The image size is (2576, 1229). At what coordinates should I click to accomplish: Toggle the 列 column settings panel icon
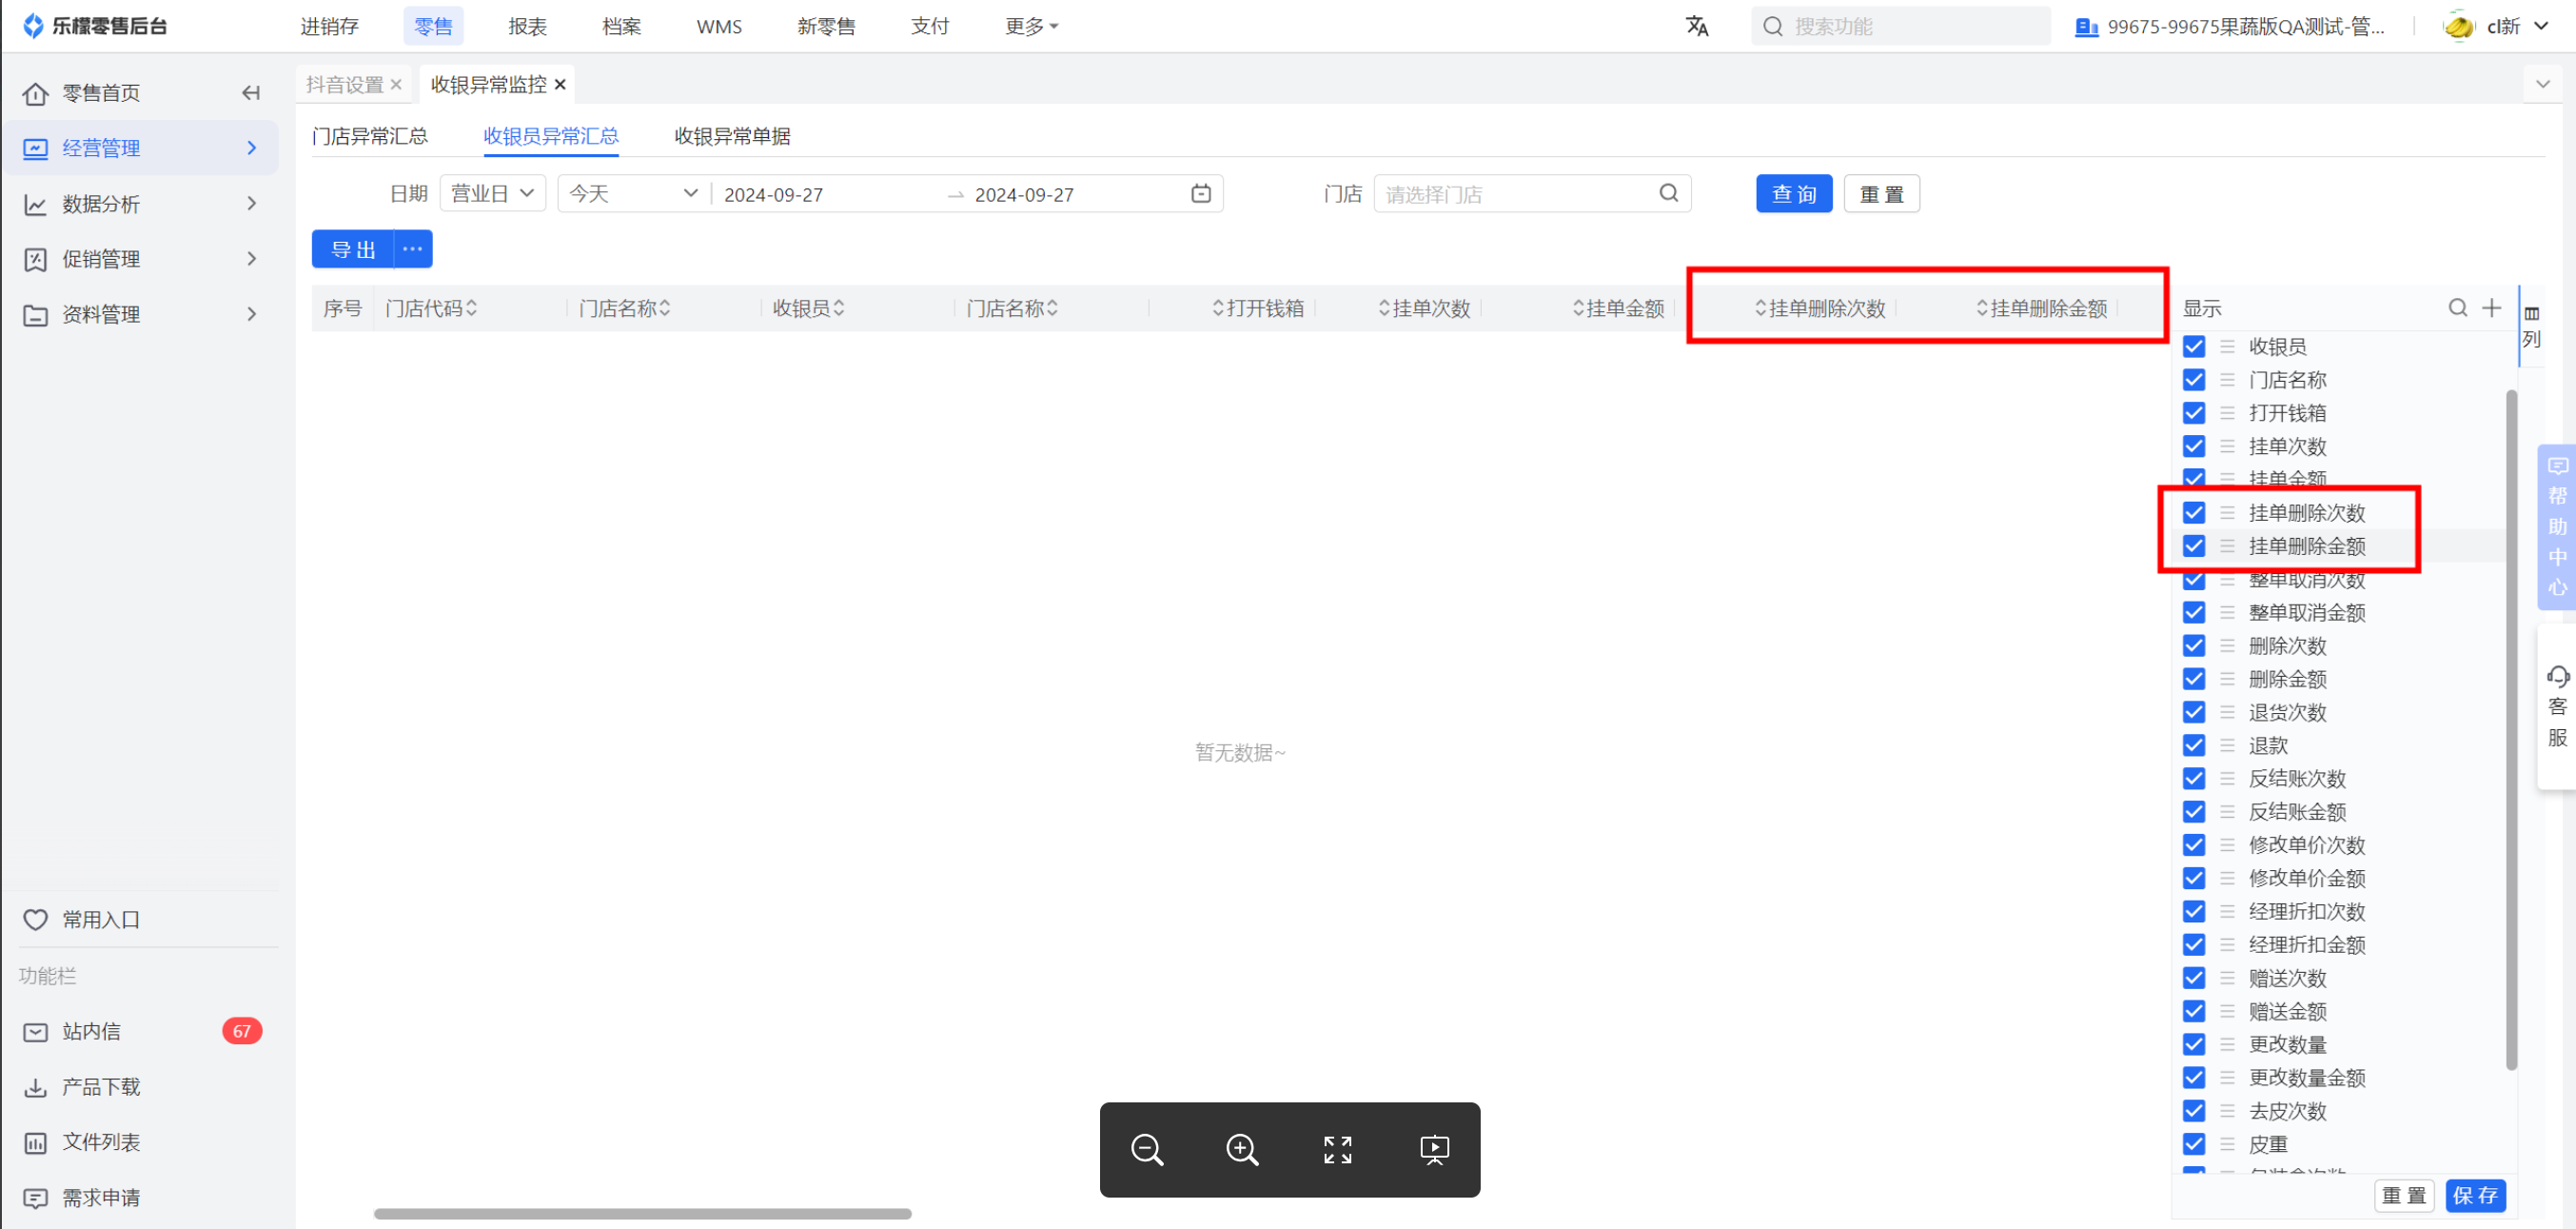(x=2532, y=327)
